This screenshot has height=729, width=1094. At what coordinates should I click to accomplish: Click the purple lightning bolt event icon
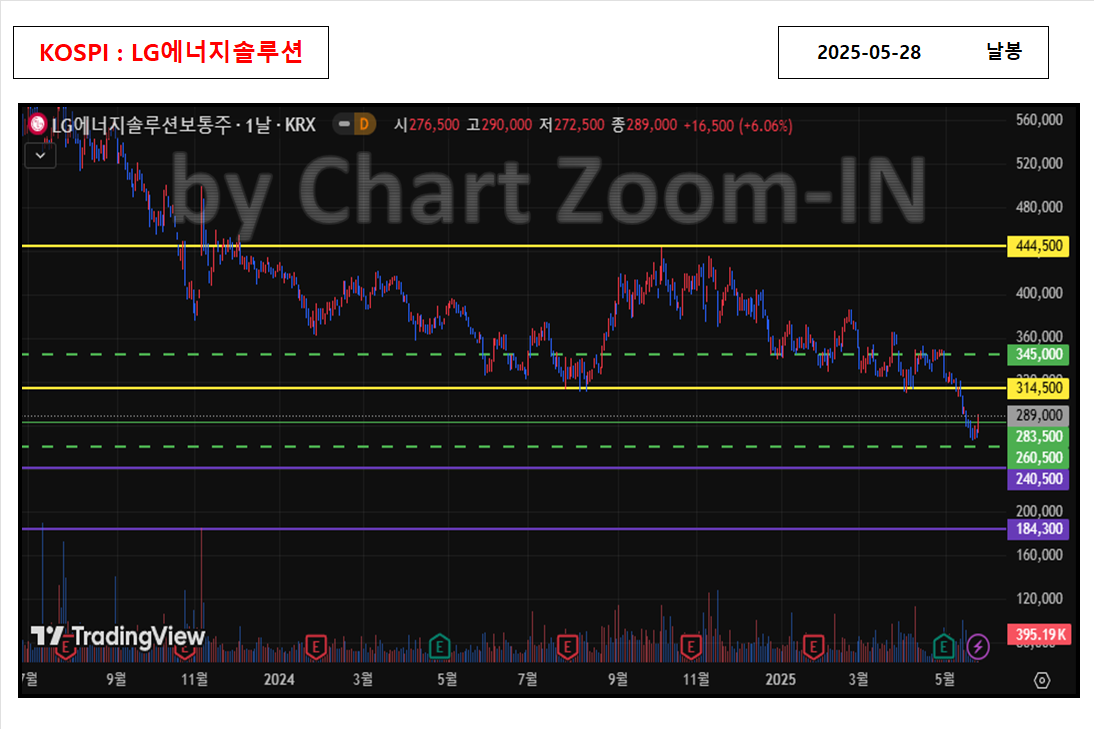point(978,647)
